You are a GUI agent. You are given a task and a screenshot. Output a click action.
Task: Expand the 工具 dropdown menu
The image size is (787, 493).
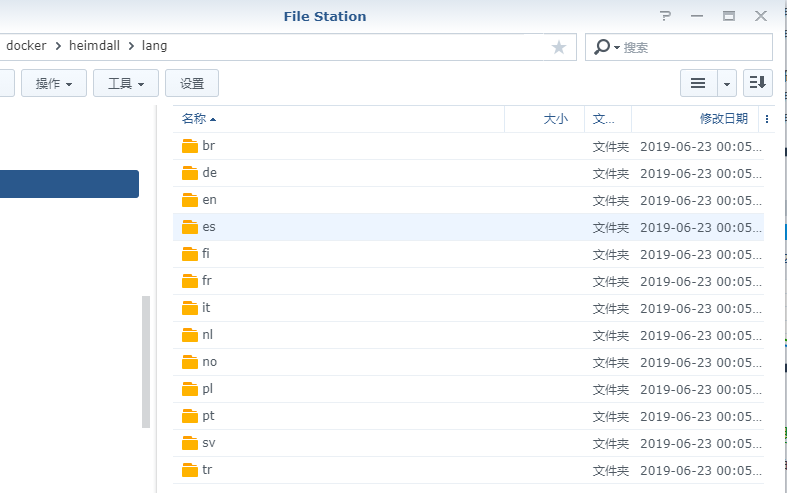pyautogui.click(x=126, y=83)
